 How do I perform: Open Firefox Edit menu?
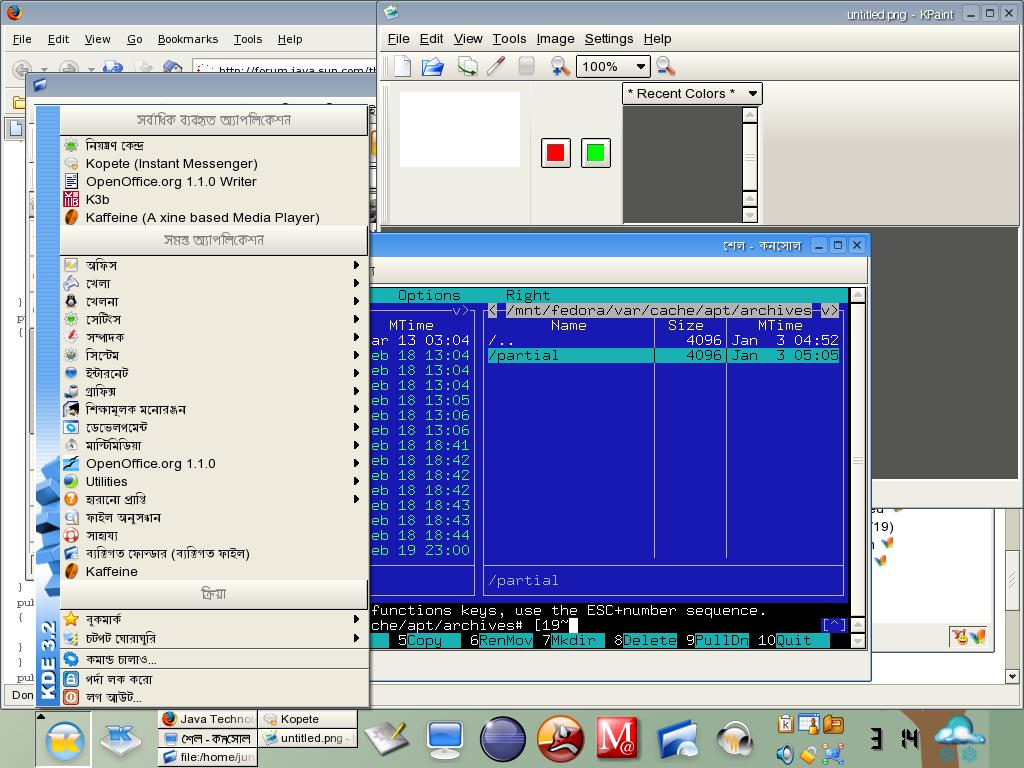[x=58, y=39]
